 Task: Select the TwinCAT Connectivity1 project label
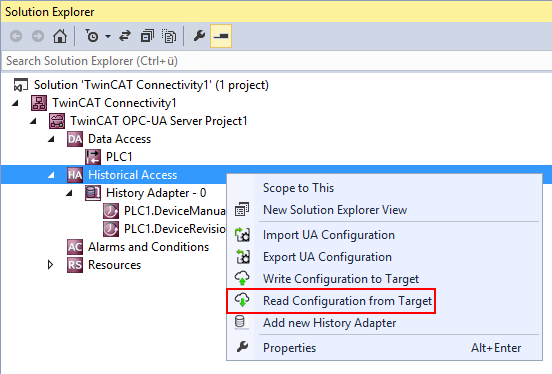[114, 103]
